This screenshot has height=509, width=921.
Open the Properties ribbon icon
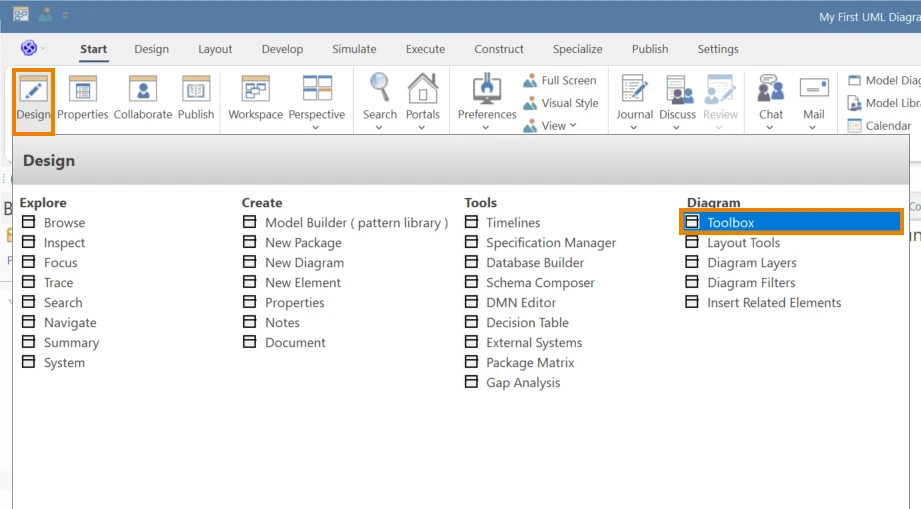click(83, 90)
